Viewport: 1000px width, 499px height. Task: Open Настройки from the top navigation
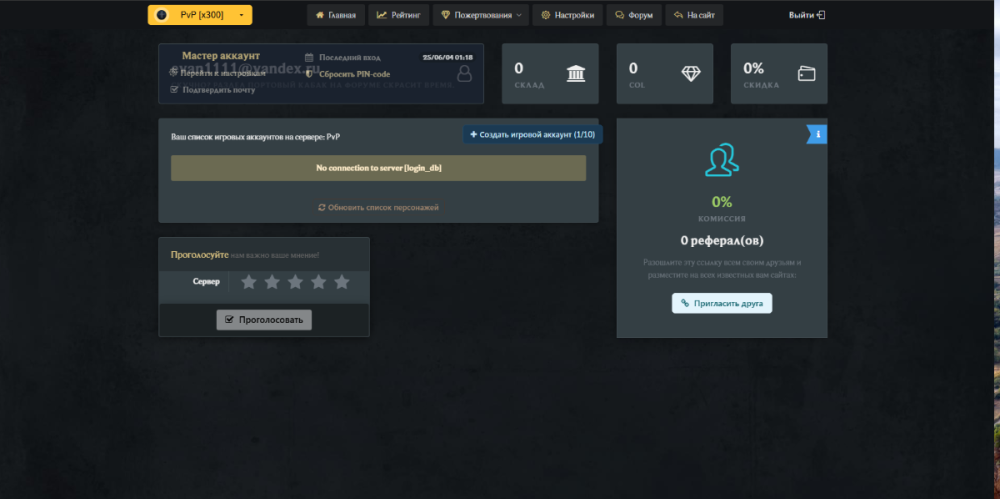tap(568, 15)
